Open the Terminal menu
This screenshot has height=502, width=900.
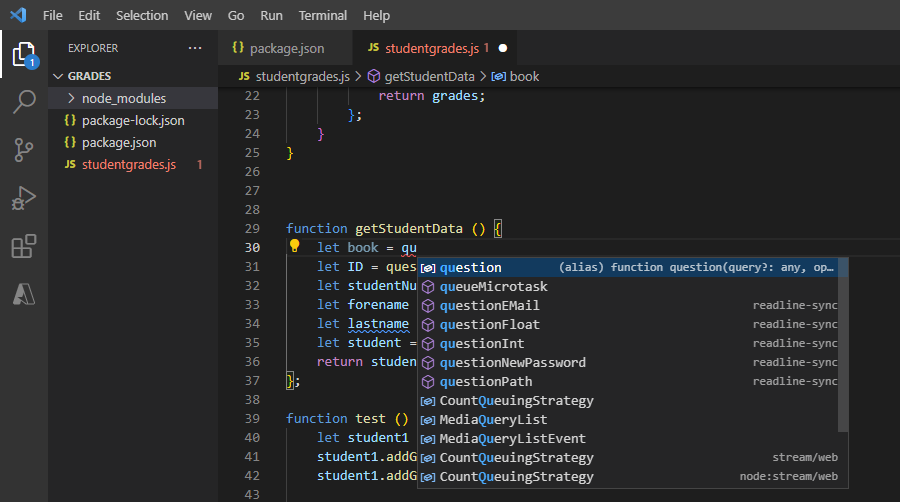[323, 16]
